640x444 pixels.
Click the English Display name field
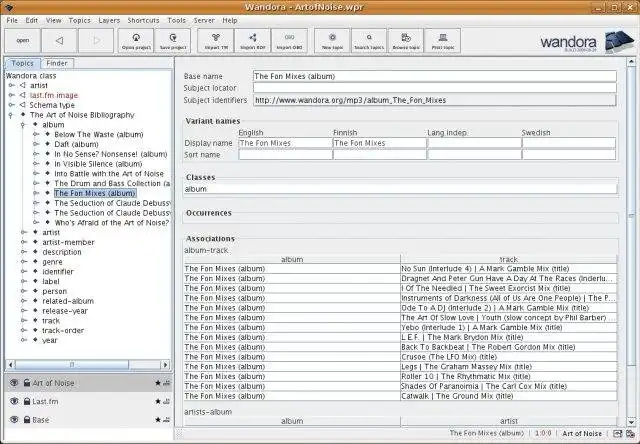point(285,143)
